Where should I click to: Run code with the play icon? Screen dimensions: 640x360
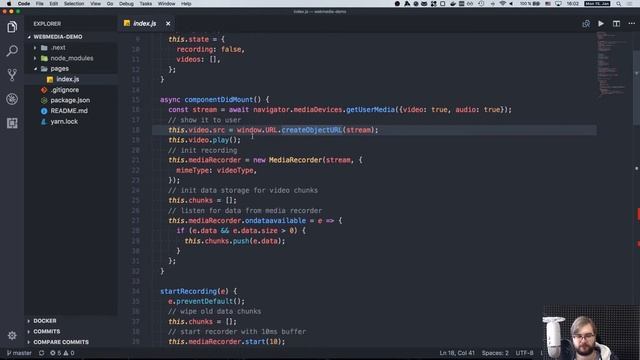coord(601,24)
